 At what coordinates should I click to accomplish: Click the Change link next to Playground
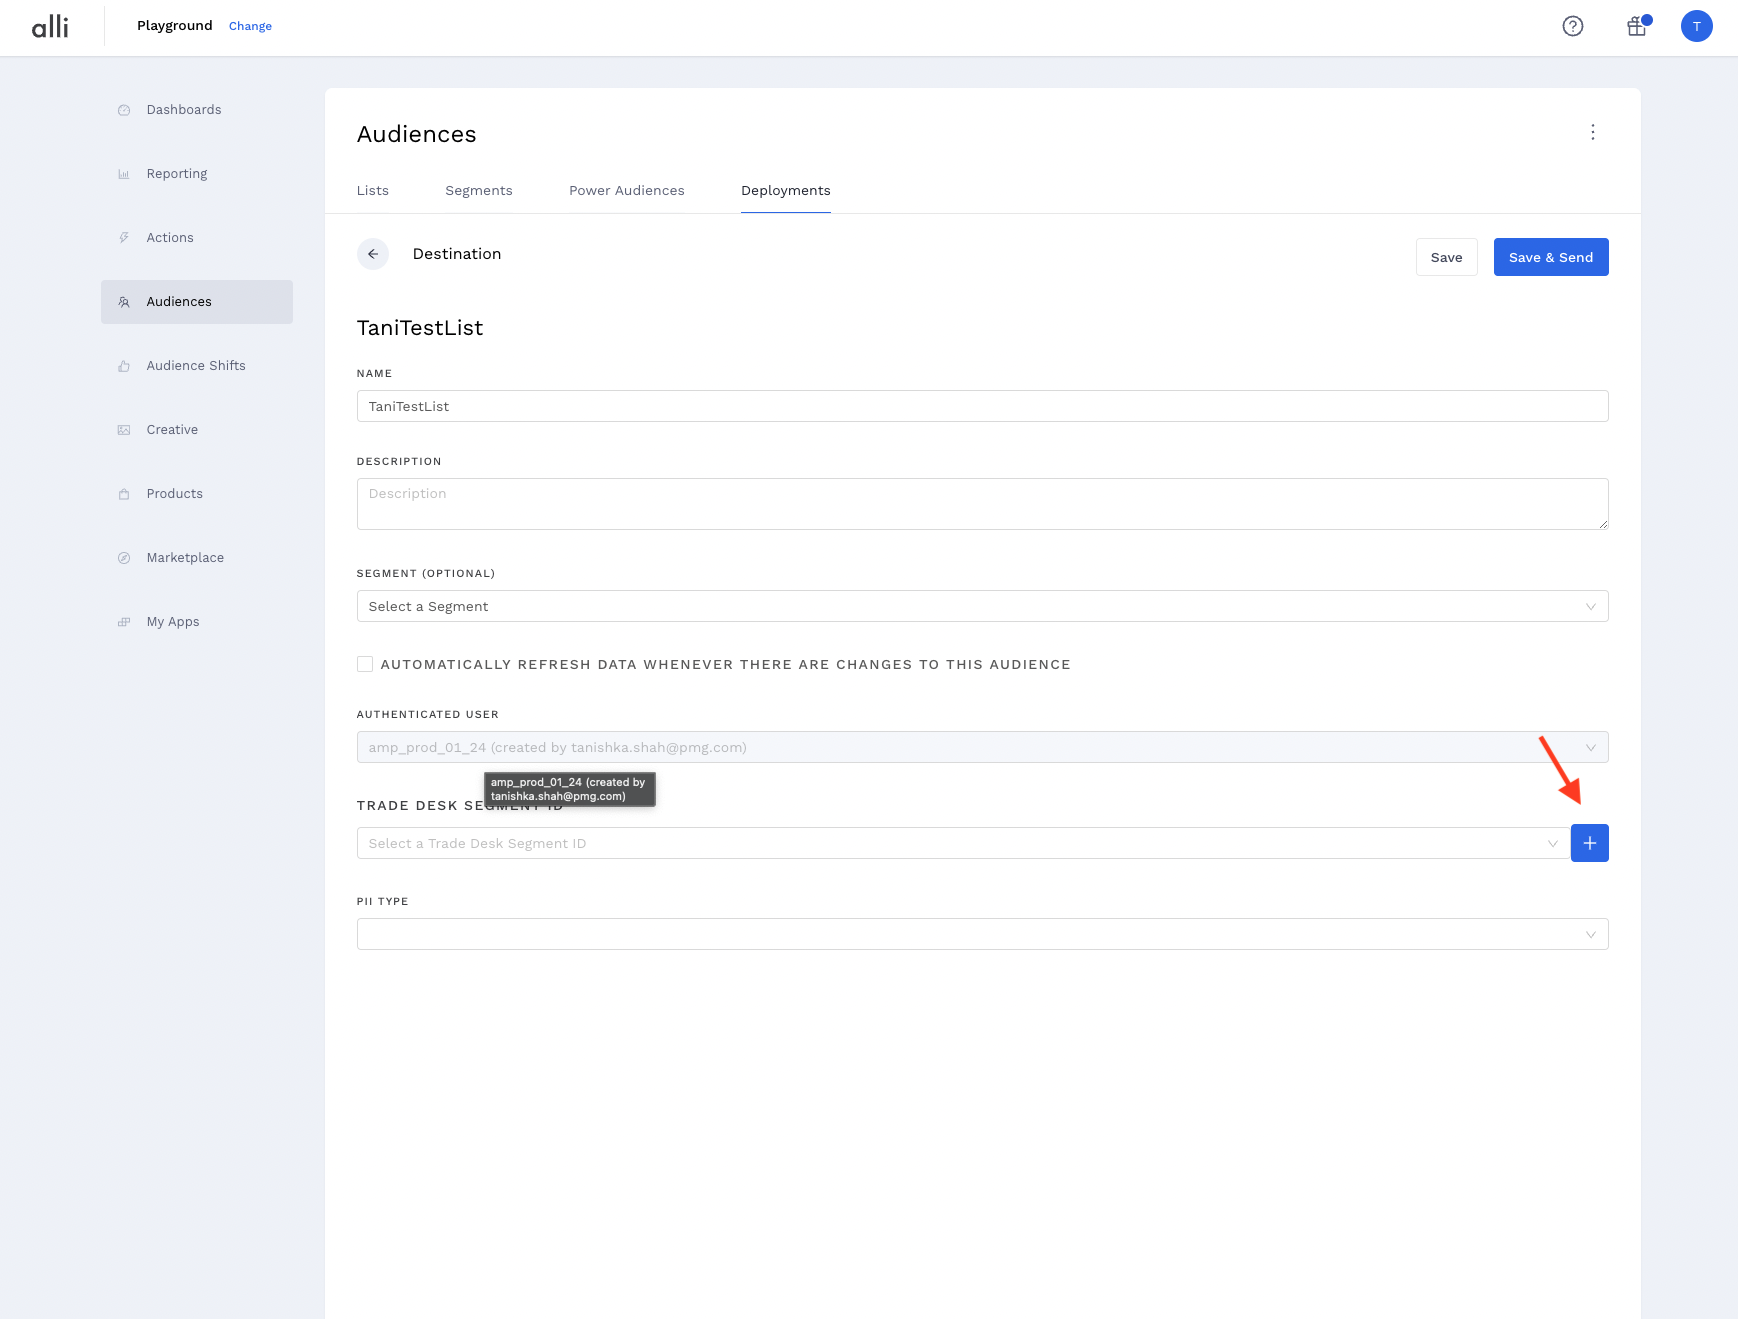click(250, 26)
